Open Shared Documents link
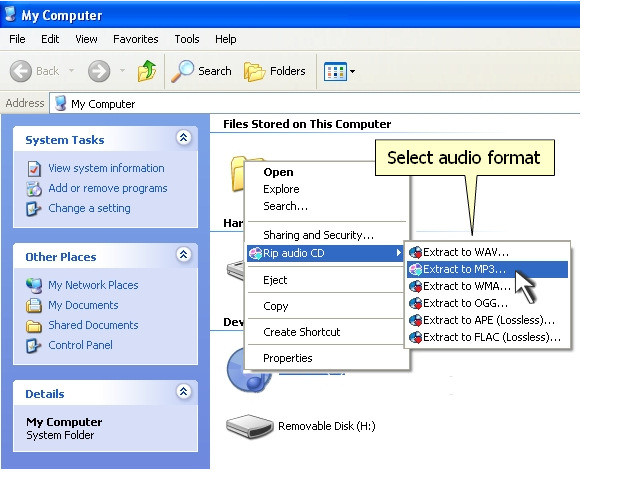640x480 pixels. point(93,325)
